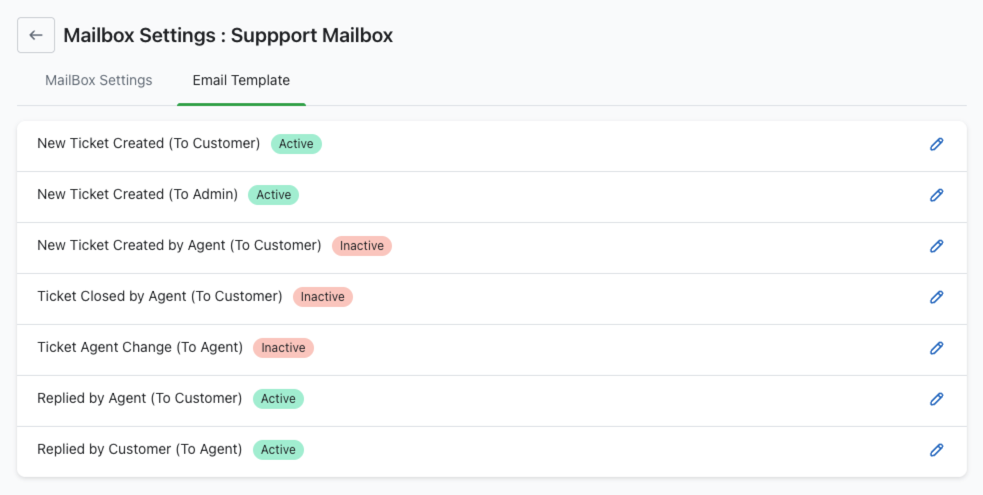
Task: Click Active badge on Replied by Customer
Action: [x=278, y=450]
